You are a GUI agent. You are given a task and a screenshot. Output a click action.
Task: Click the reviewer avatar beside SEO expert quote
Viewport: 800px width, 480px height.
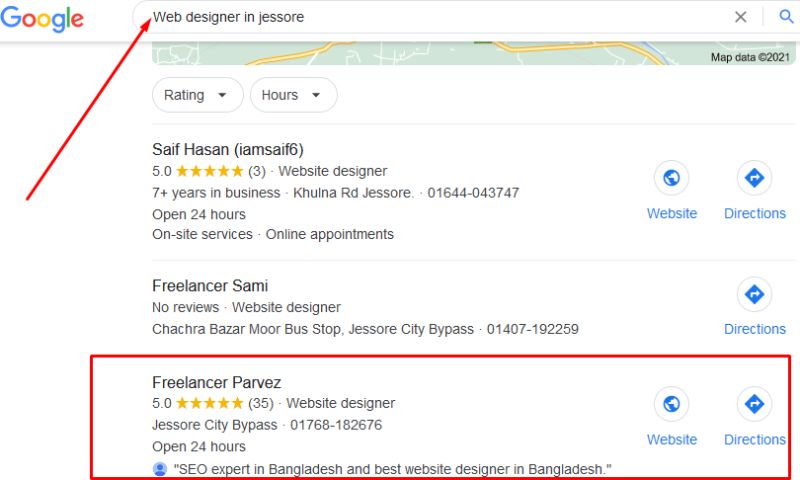coord(160,469)
